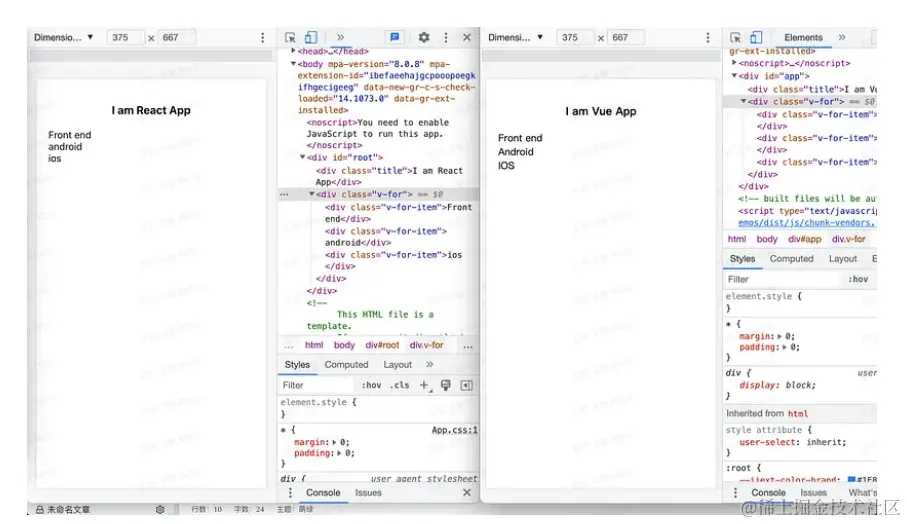Viewport: 907px width, 524px height.
Task: Open the blue issues message icon
Action: (394, 38)
